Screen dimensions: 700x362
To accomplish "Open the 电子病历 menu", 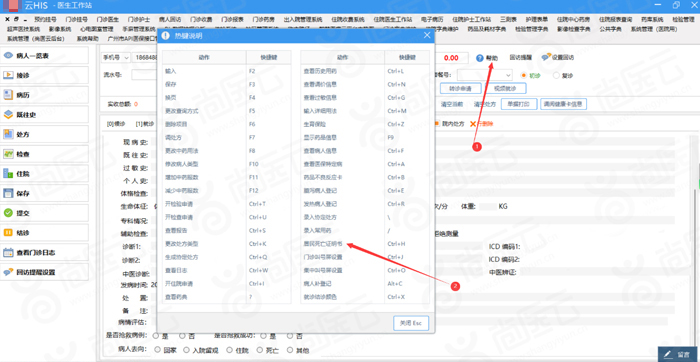I will (432, 20).
